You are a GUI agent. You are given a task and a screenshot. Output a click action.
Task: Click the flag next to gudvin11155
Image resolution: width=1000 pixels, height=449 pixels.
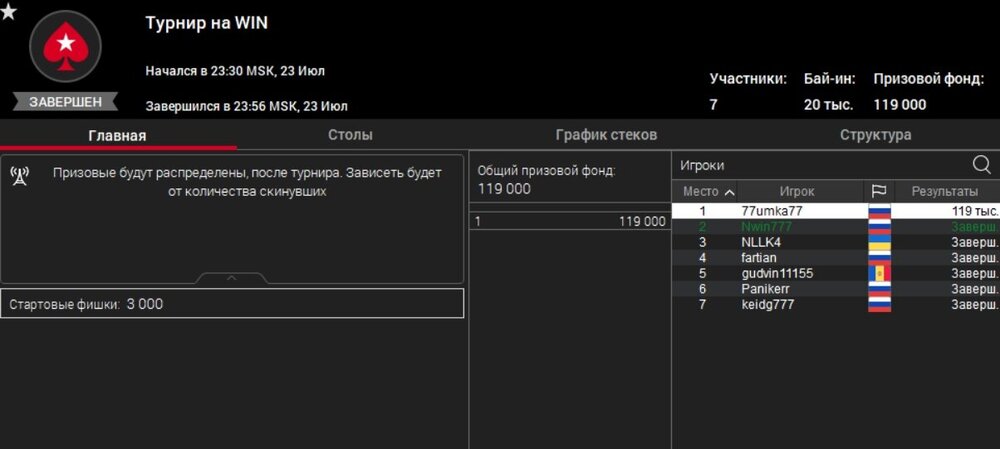tap(879, 273)
